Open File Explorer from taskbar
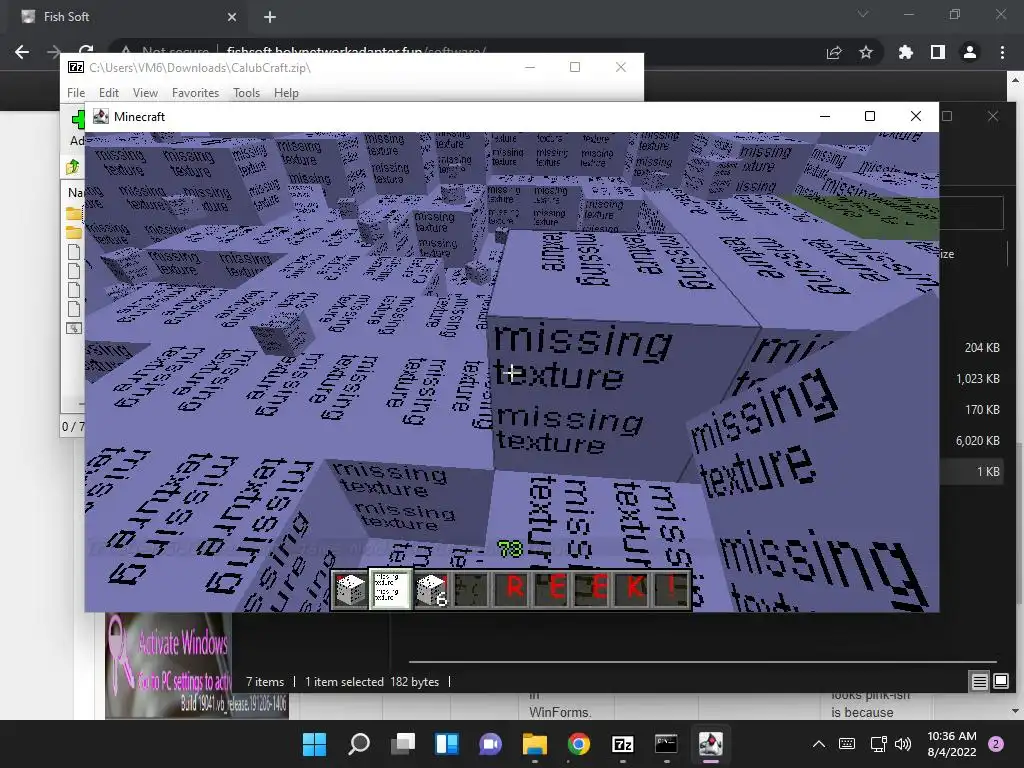 535,744
